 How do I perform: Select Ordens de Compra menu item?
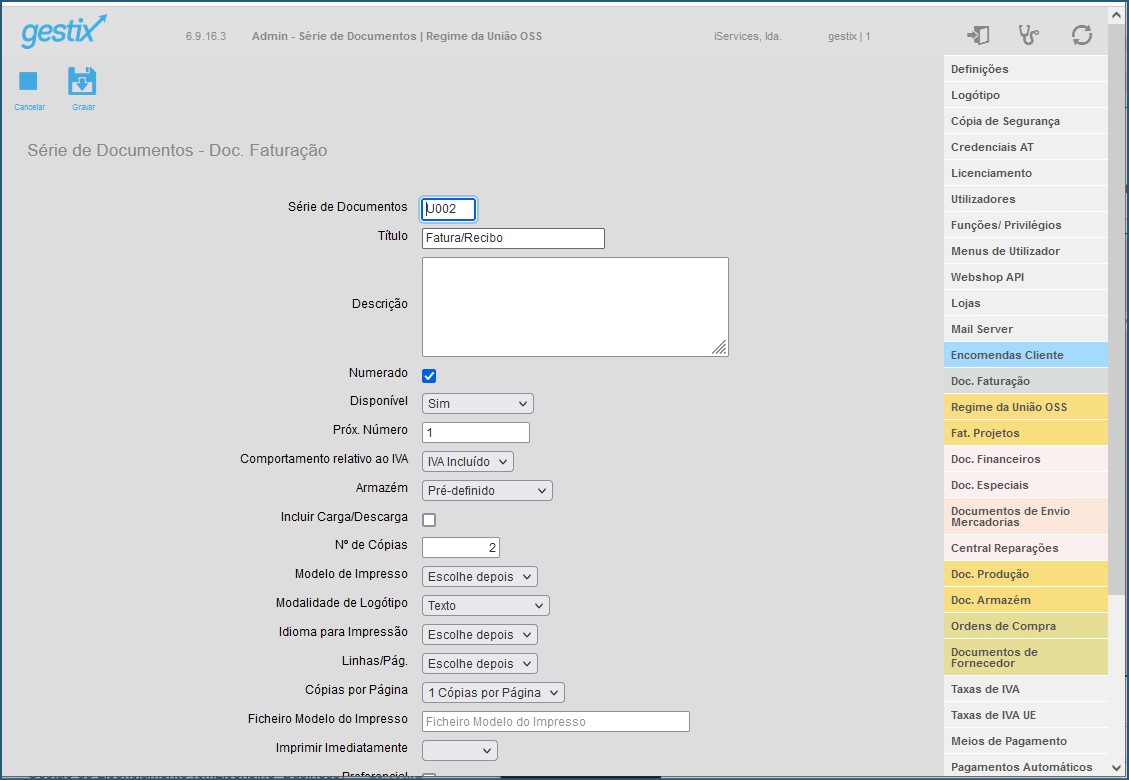click(1025, 626)
